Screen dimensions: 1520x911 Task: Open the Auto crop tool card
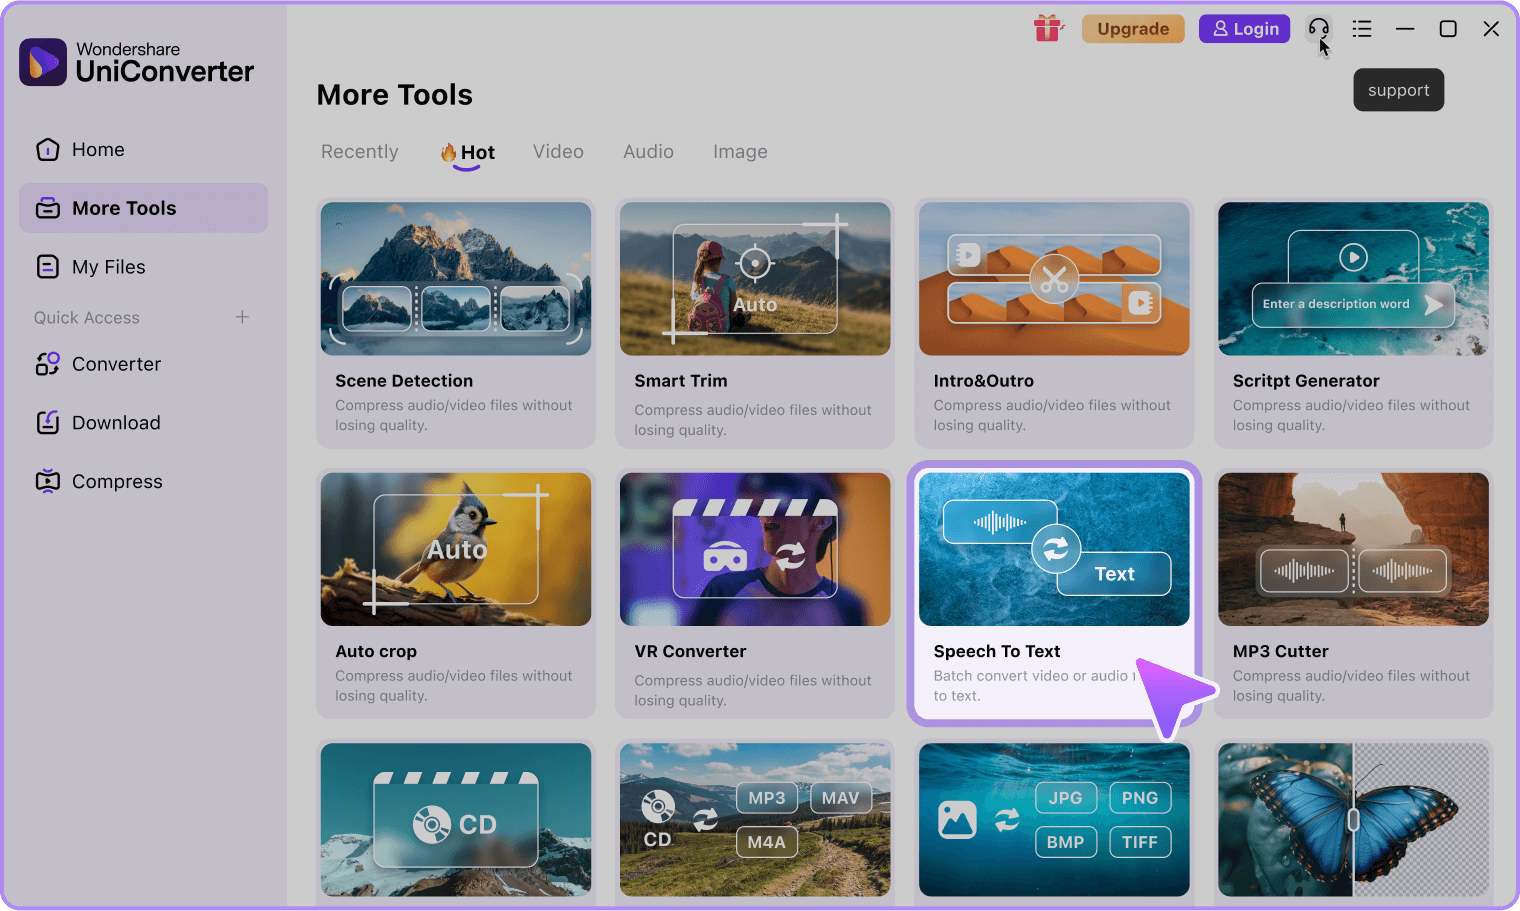[x=456, y=594]
